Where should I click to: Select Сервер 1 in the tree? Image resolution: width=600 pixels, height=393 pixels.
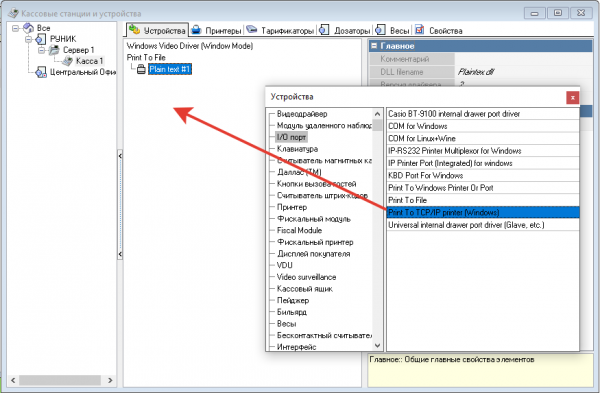[78, 50]
